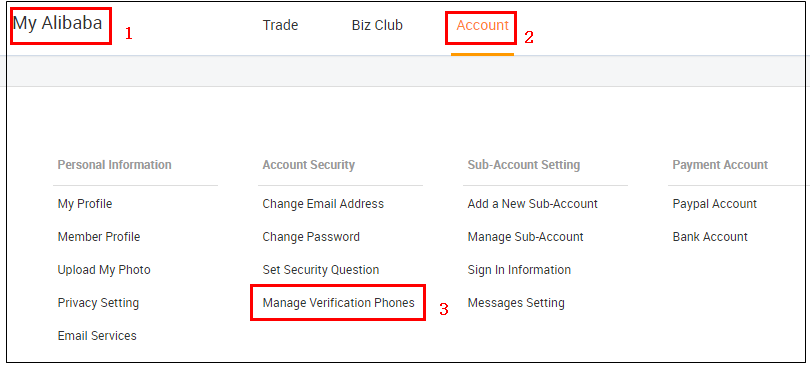Open the Trade tab

click(x=280, y=25)
